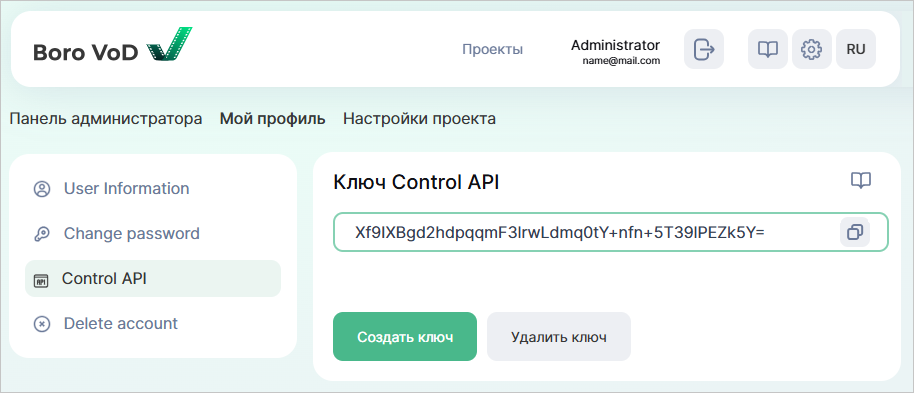Copy the API key using the copy icon
Viewport: 914px width, 393px height.
(x=855, y=233)
